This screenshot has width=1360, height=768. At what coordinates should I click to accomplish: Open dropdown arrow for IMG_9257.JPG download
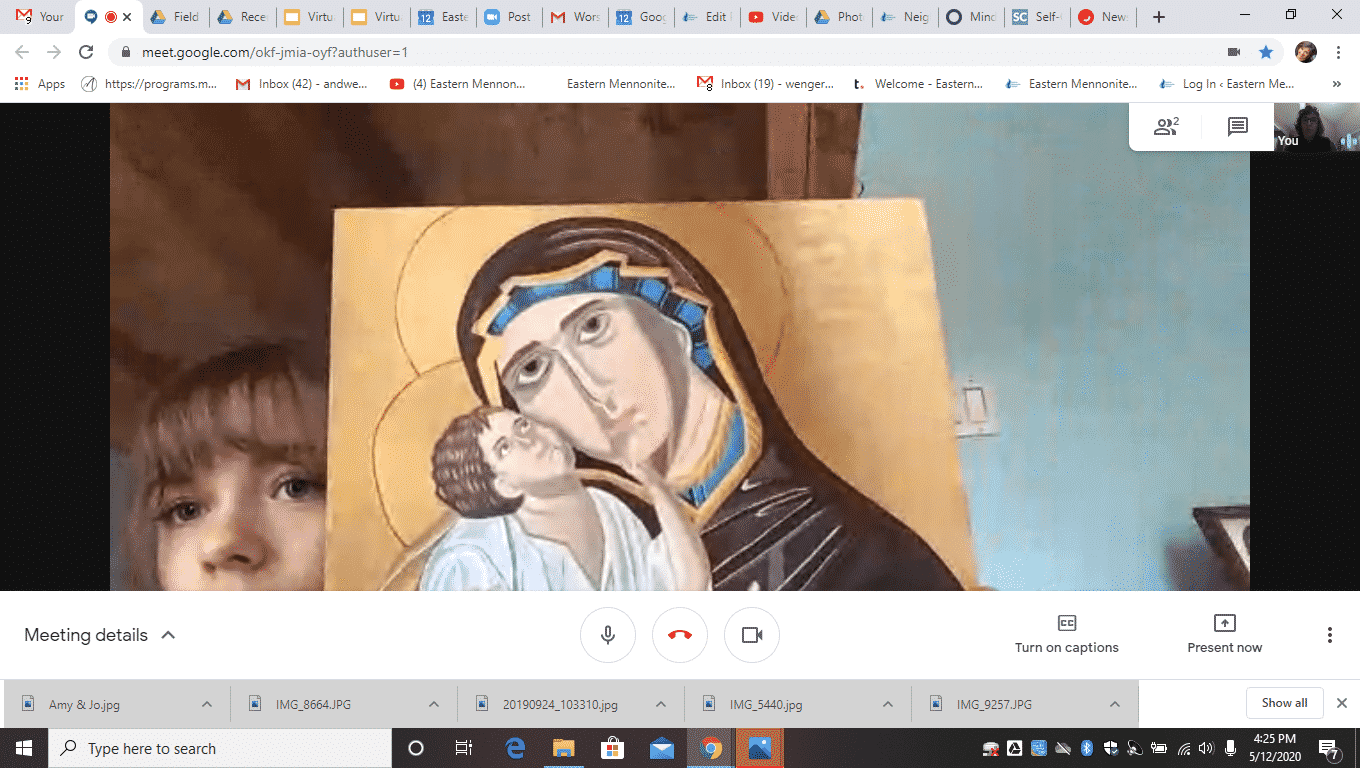1115,704
